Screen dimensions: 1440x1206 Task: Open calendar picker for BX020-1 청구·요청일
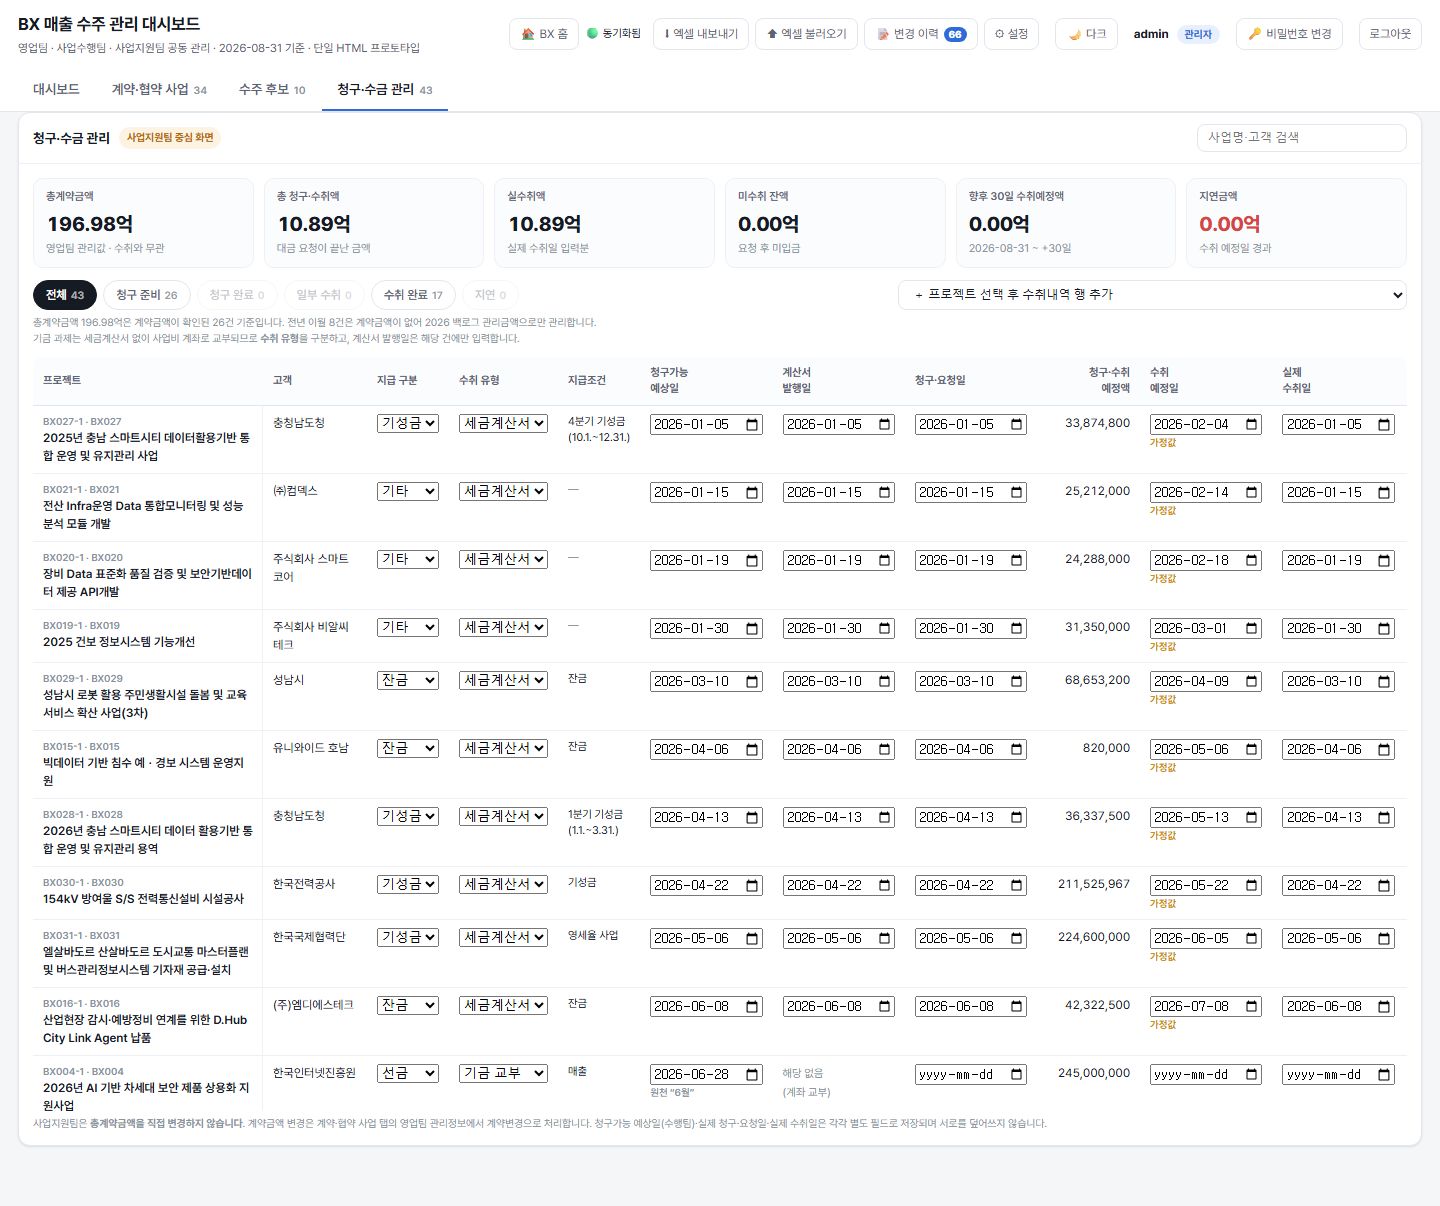click(1017, 560)
